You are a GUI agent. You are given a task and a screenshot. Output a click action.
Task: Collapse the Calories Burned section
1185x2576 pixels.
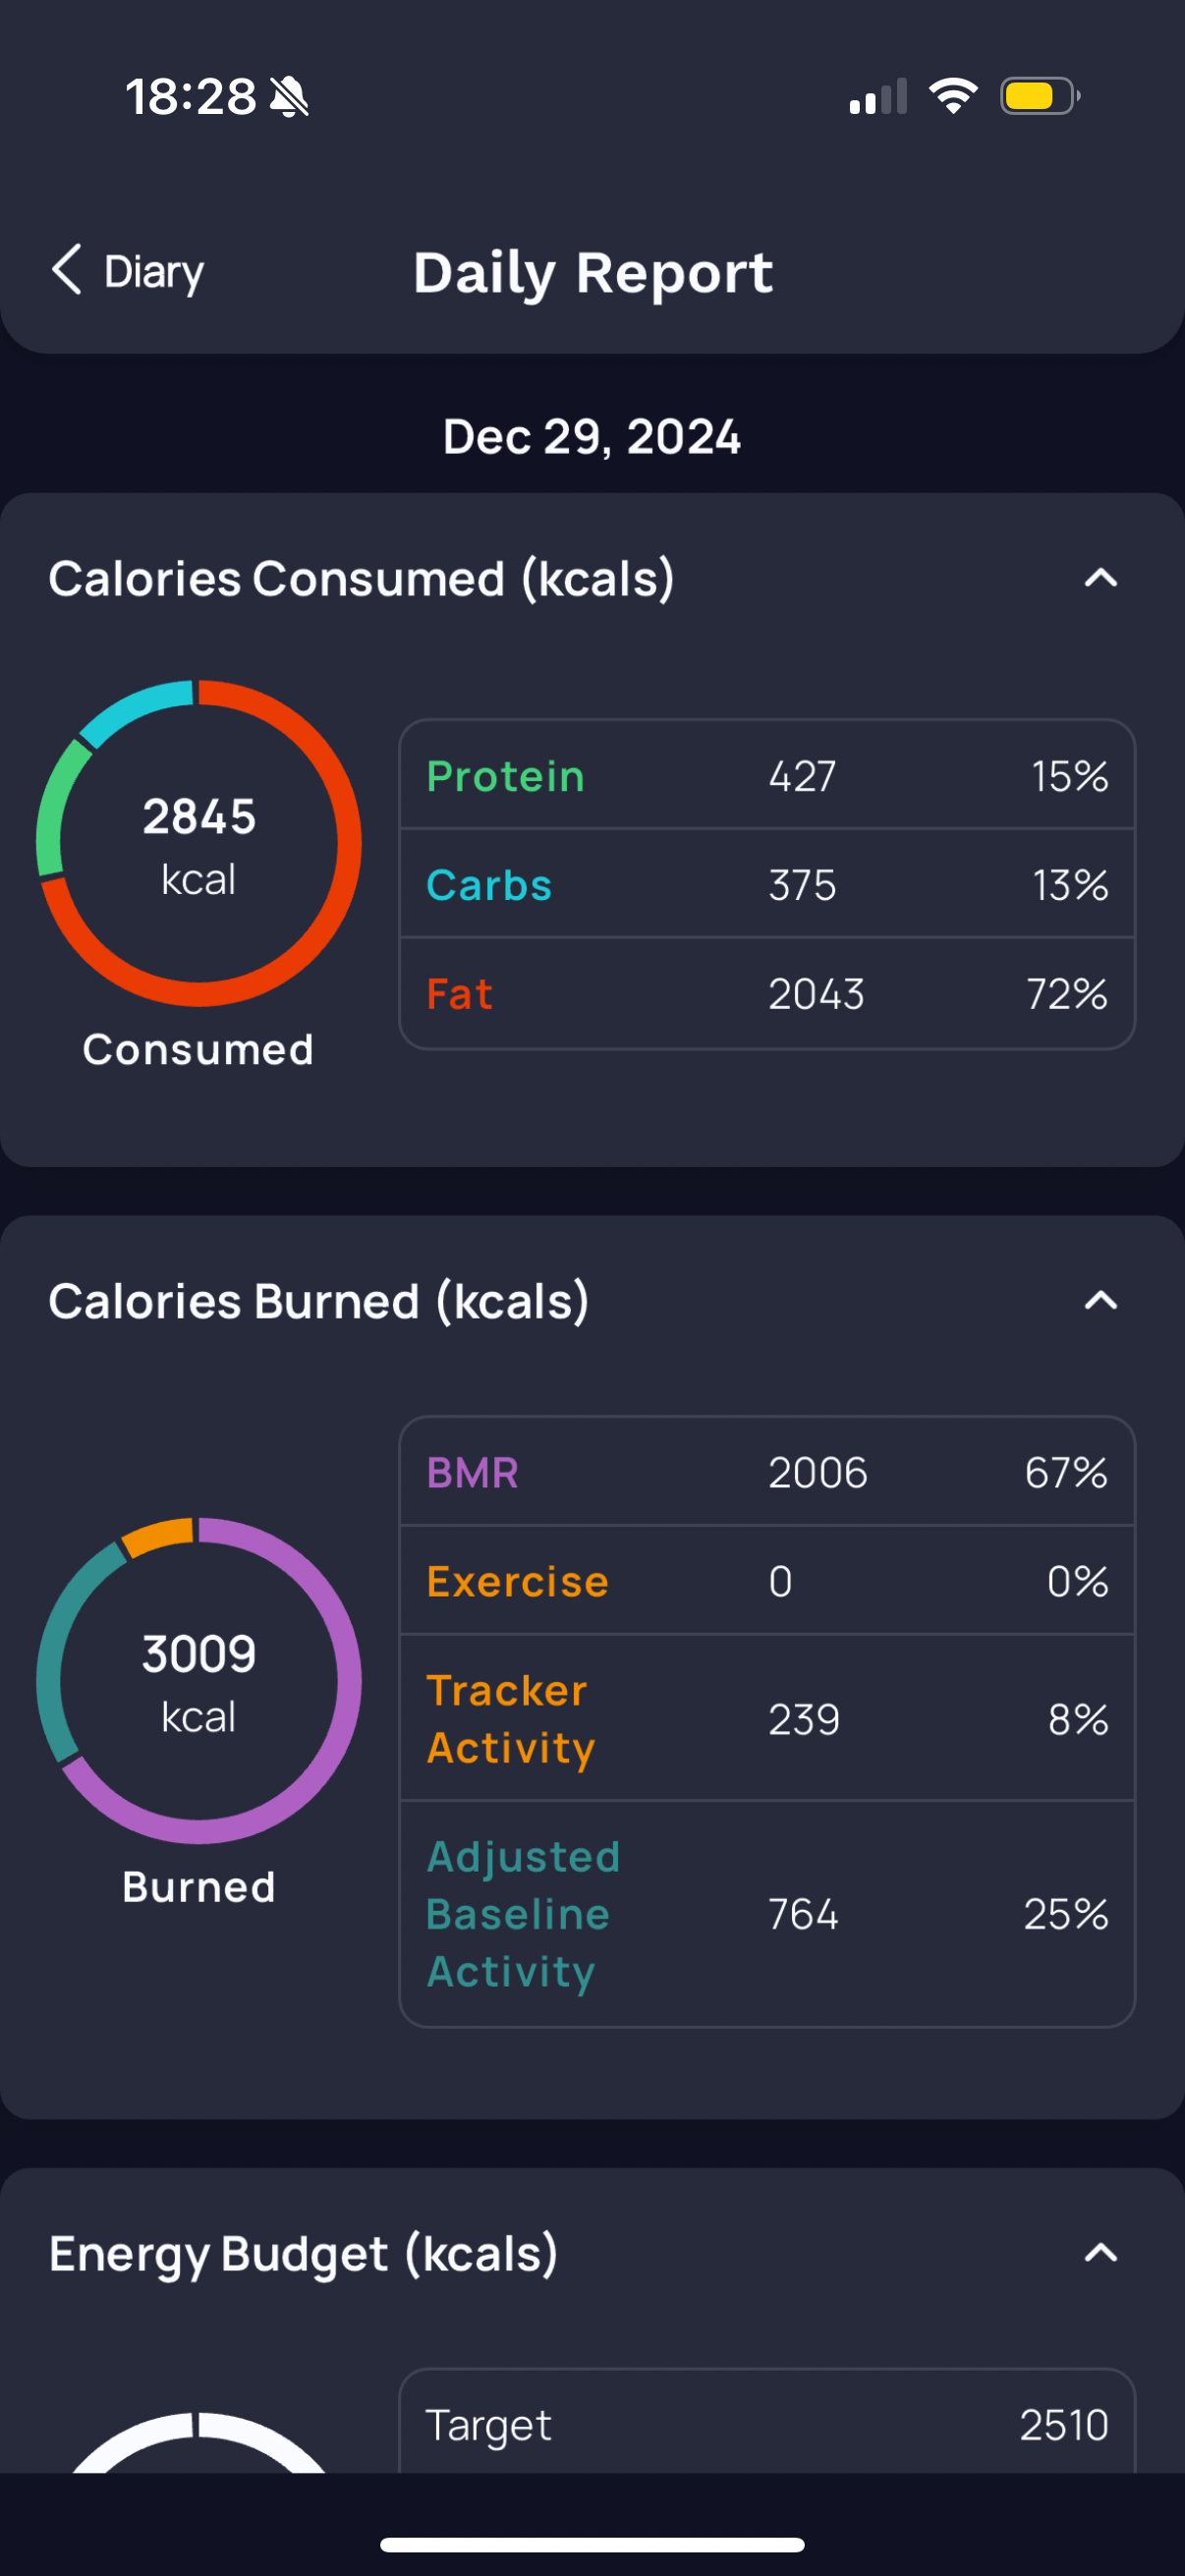tap(1100, 1300)
